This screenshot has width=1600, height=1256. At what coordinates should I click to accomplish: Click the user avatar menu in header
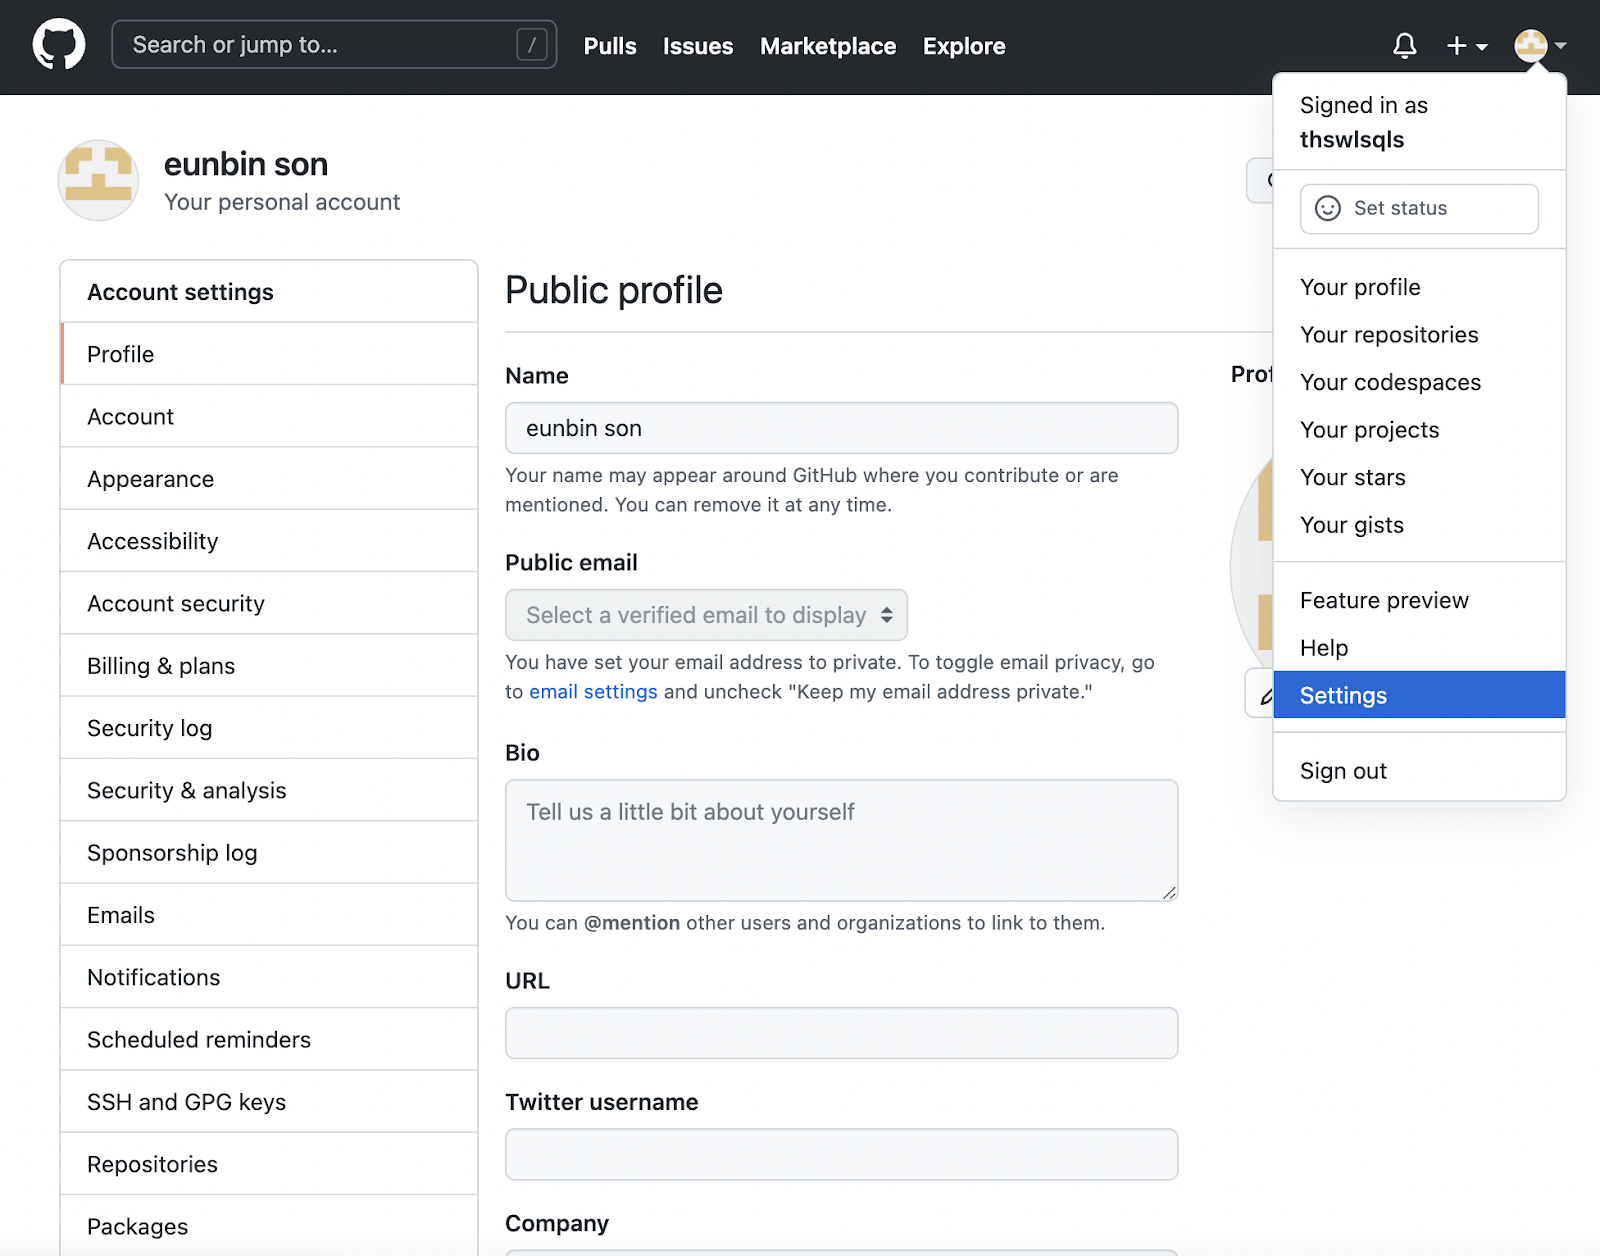click(1540, 45)
